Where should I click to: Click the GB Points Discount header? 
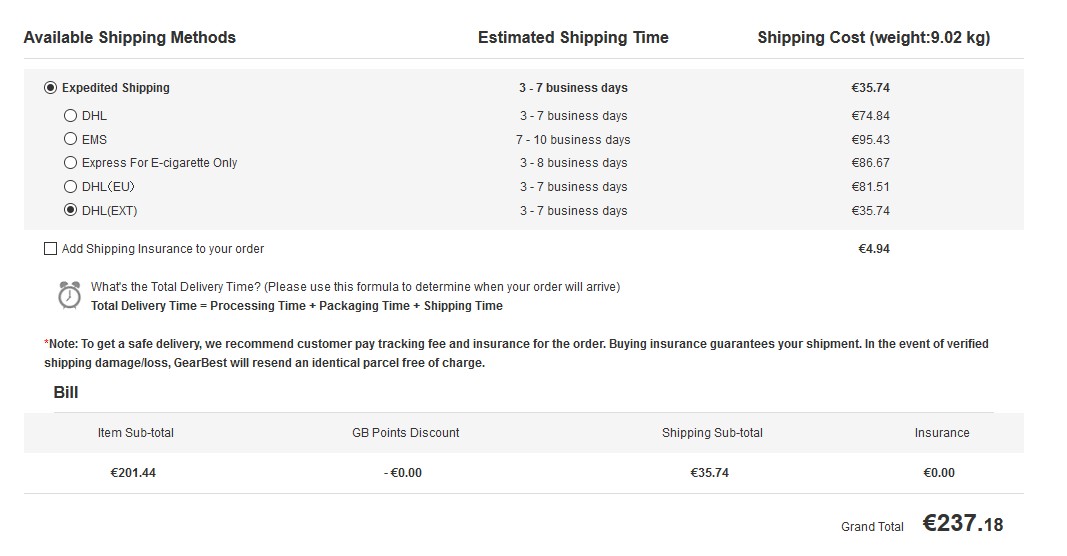(x=406, y=433)
